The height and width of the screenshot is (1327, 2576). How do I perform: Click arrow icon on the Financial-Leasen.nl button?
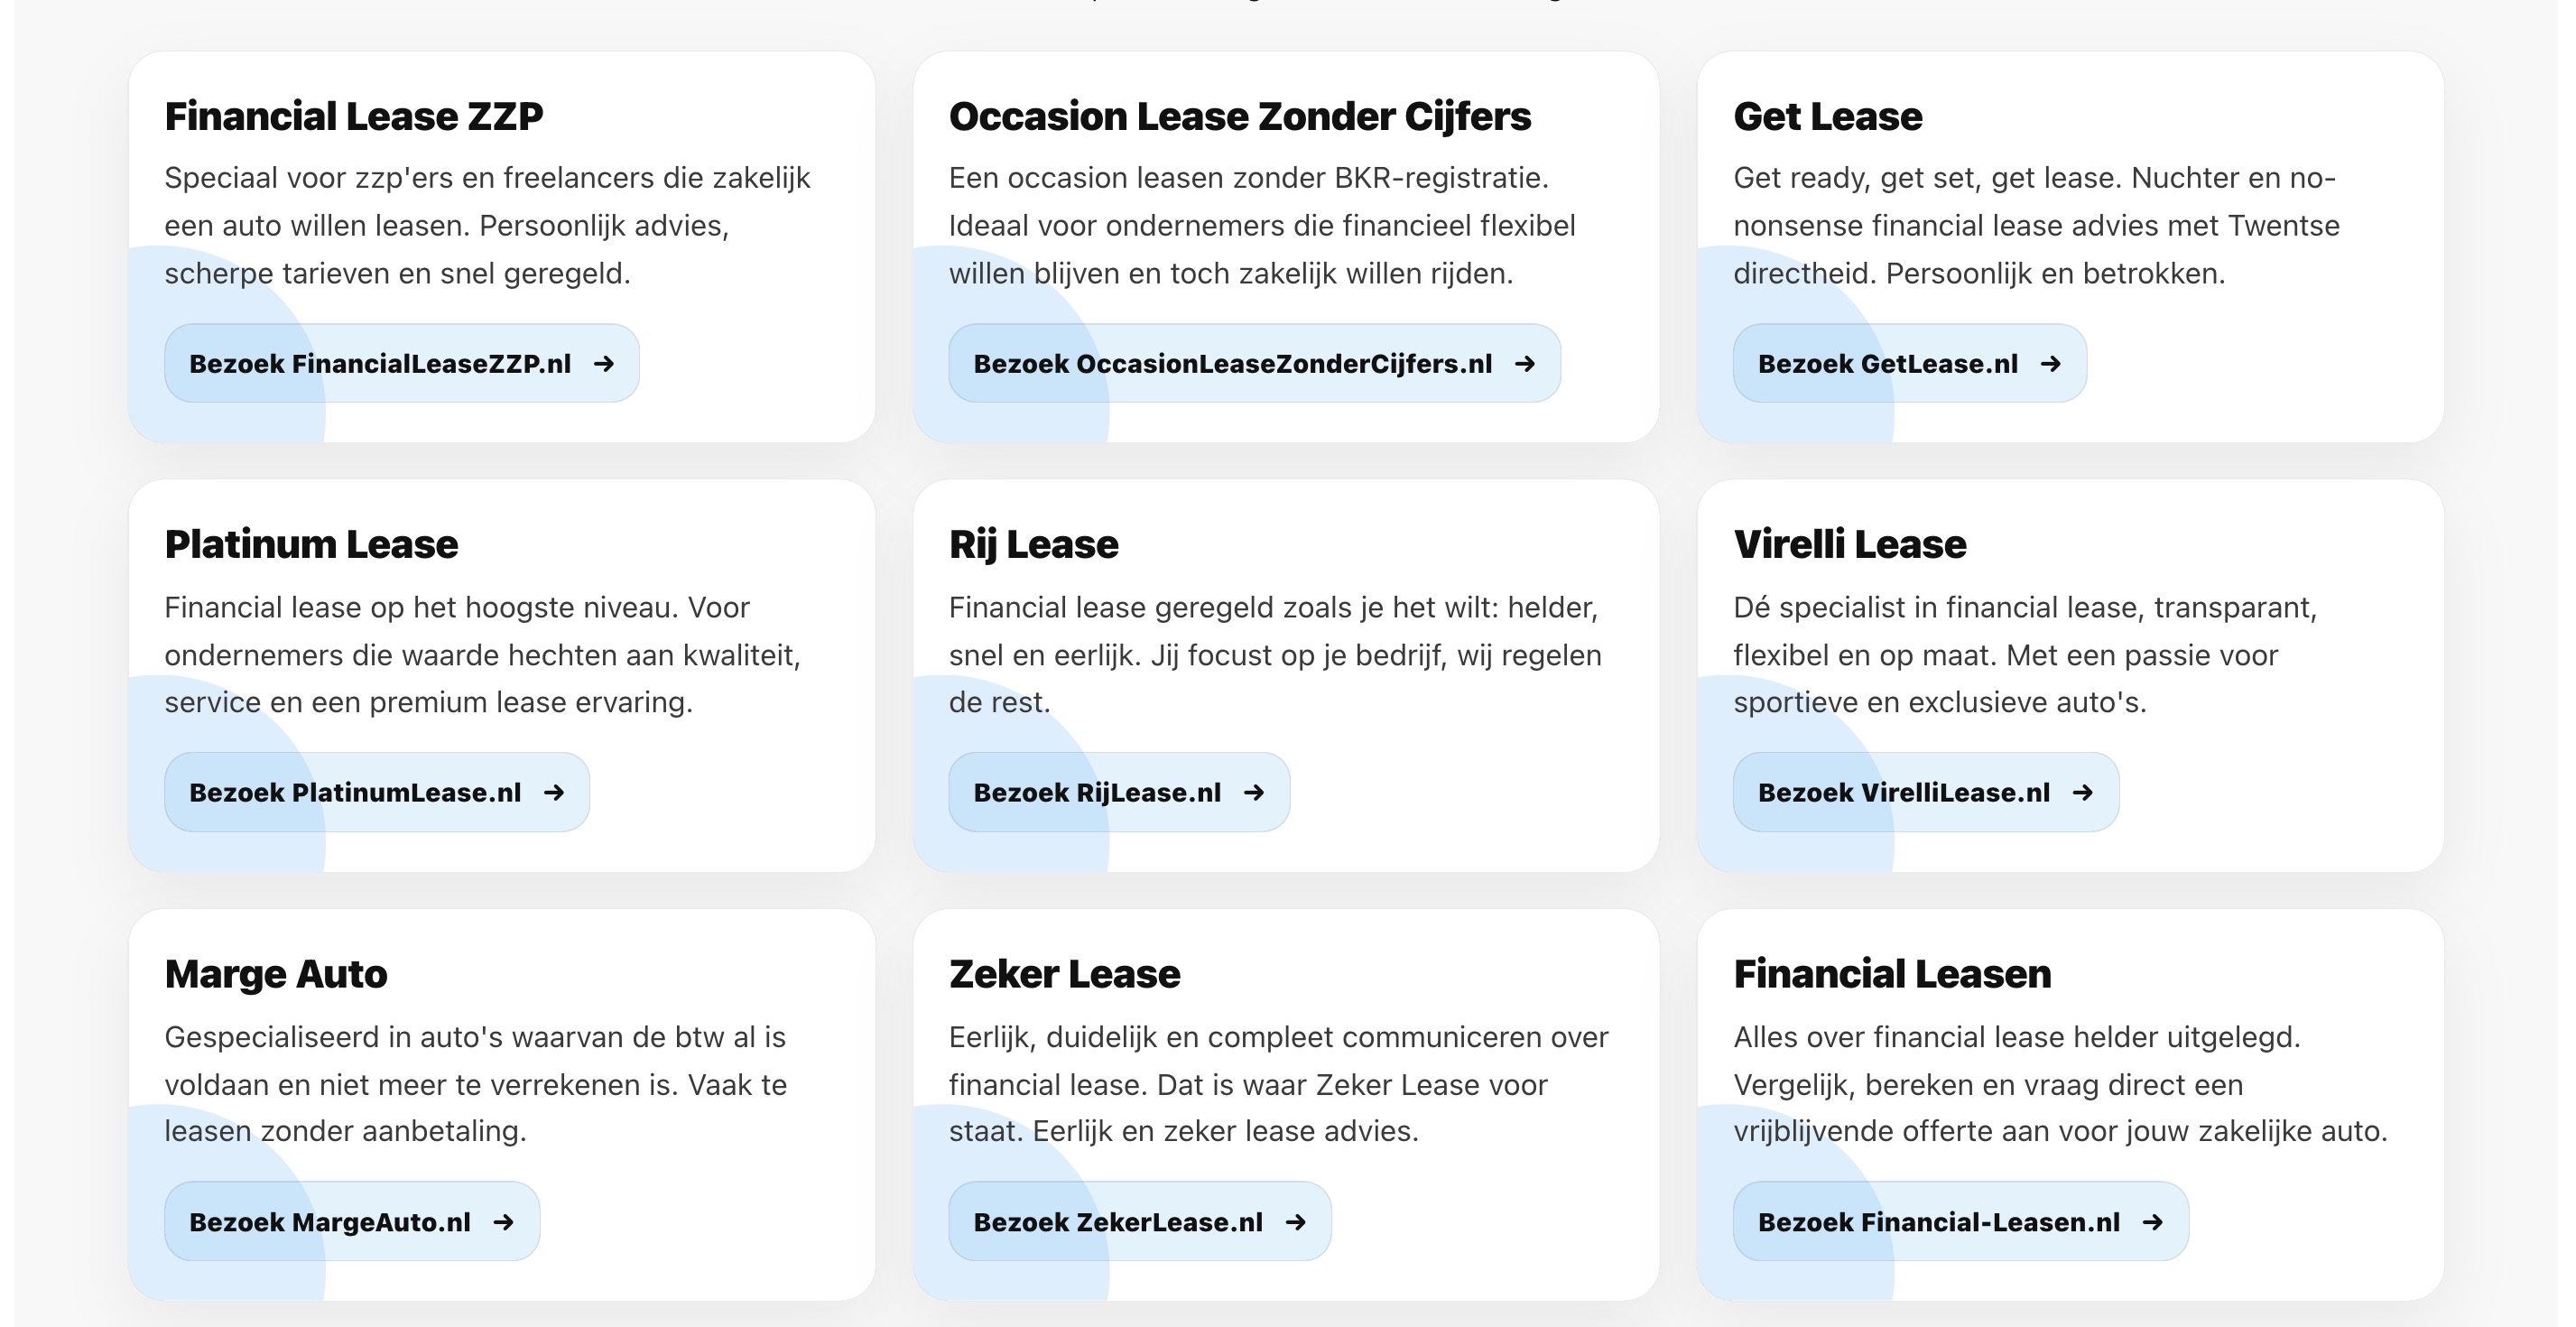pos(2152,1222)
